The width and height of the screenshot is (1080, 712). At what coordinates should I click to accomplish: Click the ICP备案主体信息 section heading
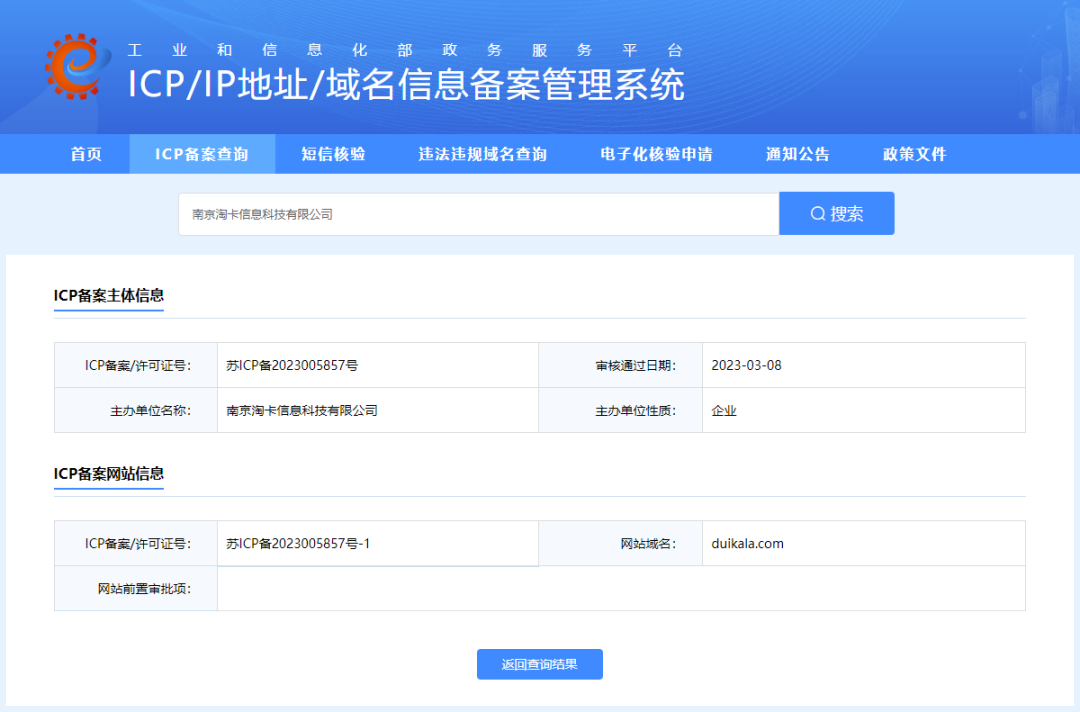(109, 295)
